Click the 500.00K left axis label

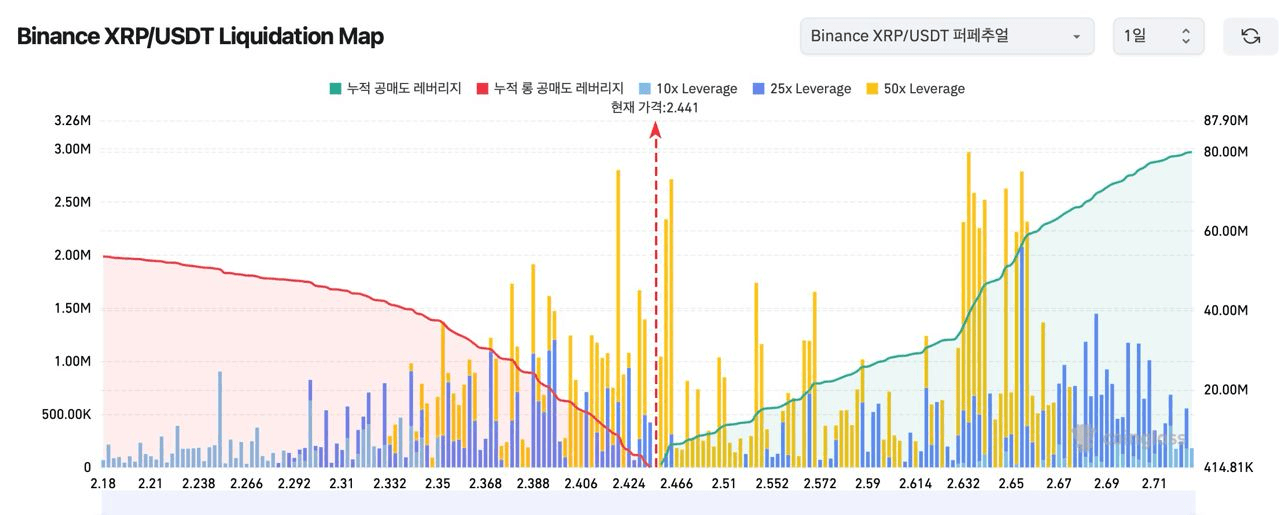tap(66, 414)
